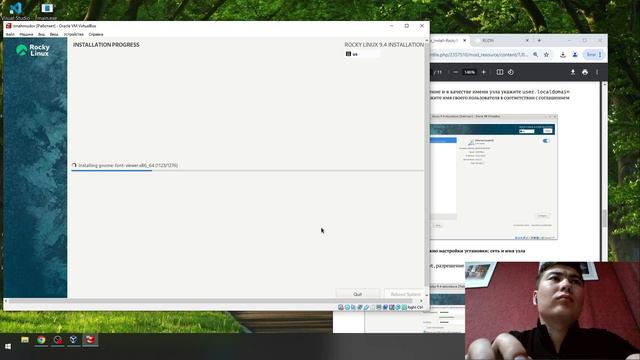
Task: Open Google Chrome from the taskbar
Action: point(41,340)
